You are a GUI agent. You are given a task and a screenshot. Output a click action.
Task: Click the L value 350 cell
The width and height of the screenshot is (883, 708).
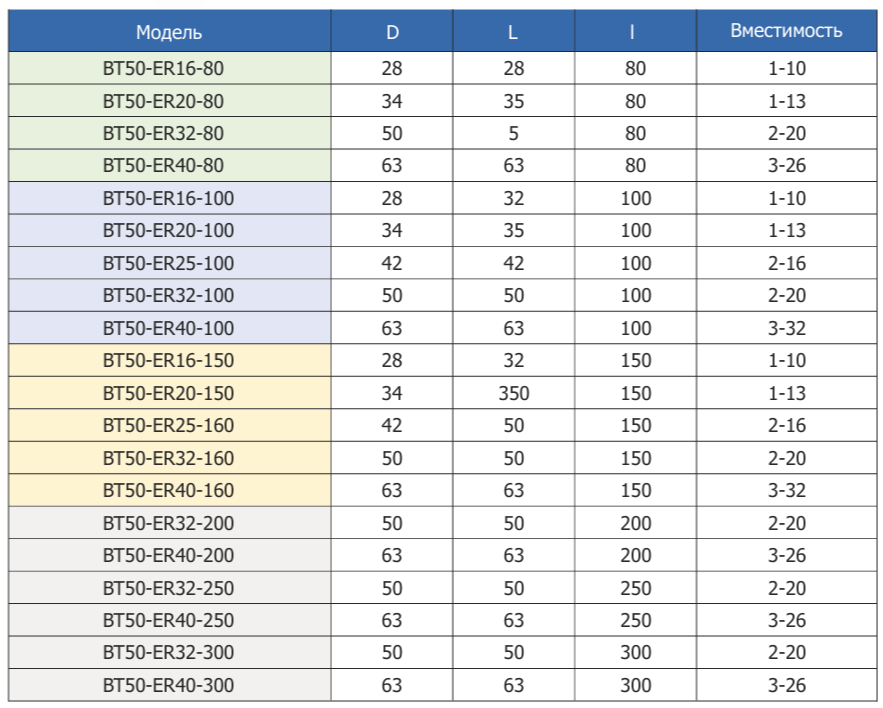click(x=513, y=393)
